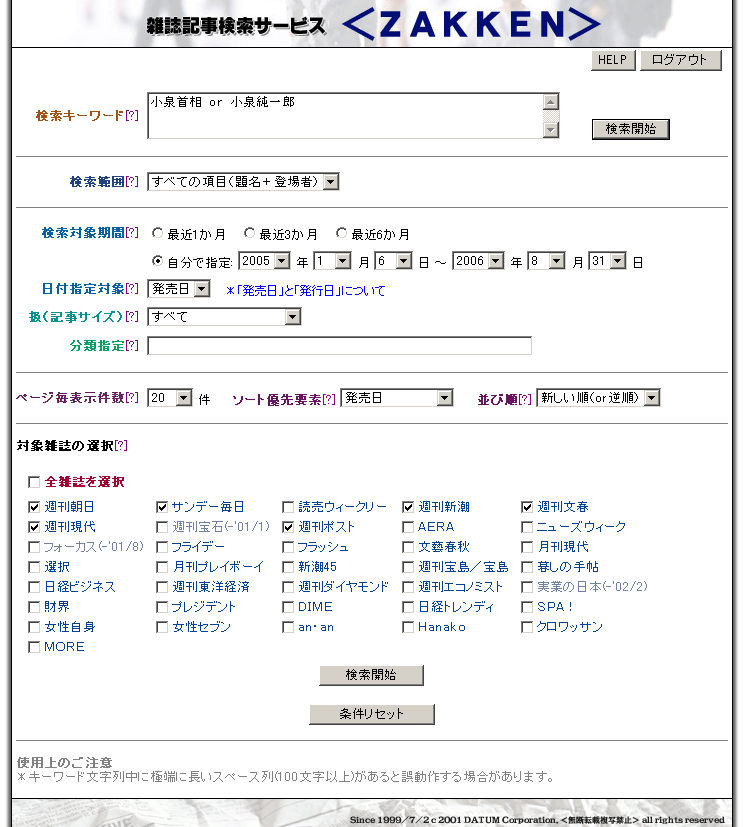746x827 pixels.
Task: Check the フライデー checkbox
Action: click(162, 547)
